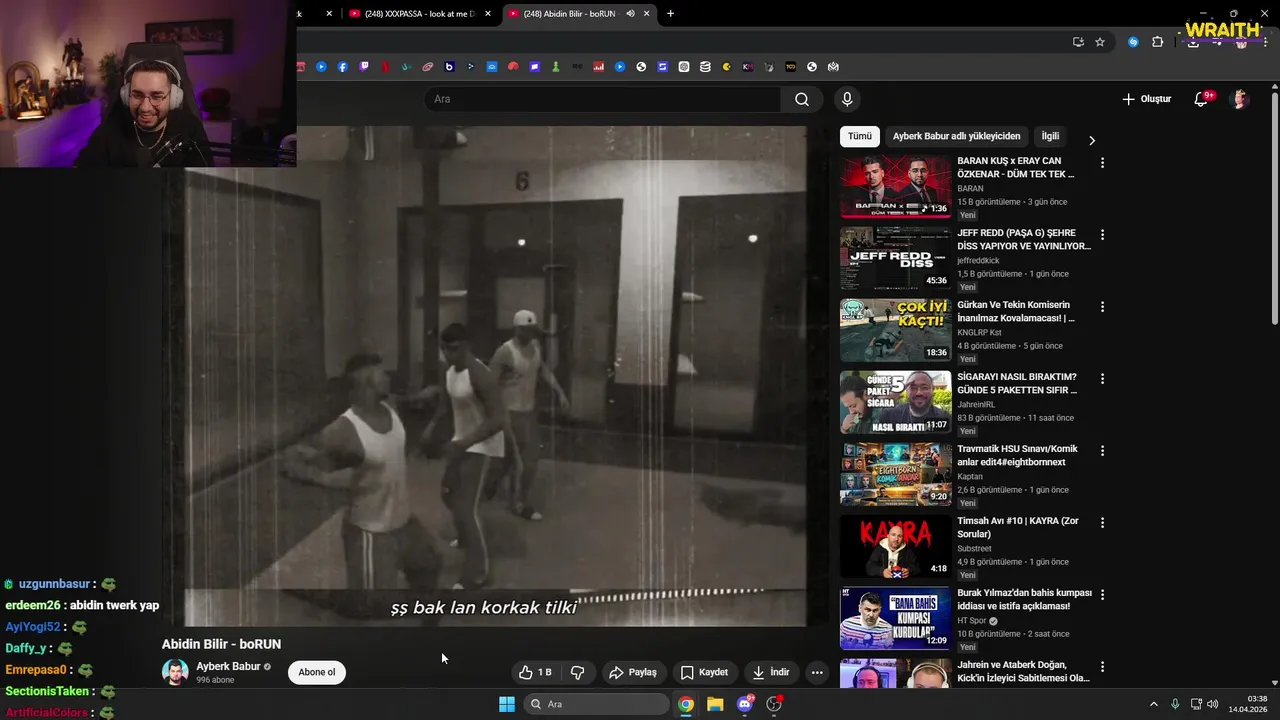Open the KAYRA Timsah Avı thumbnail
This screenshot has height=720, width=1280.
(x=896, y=546)
